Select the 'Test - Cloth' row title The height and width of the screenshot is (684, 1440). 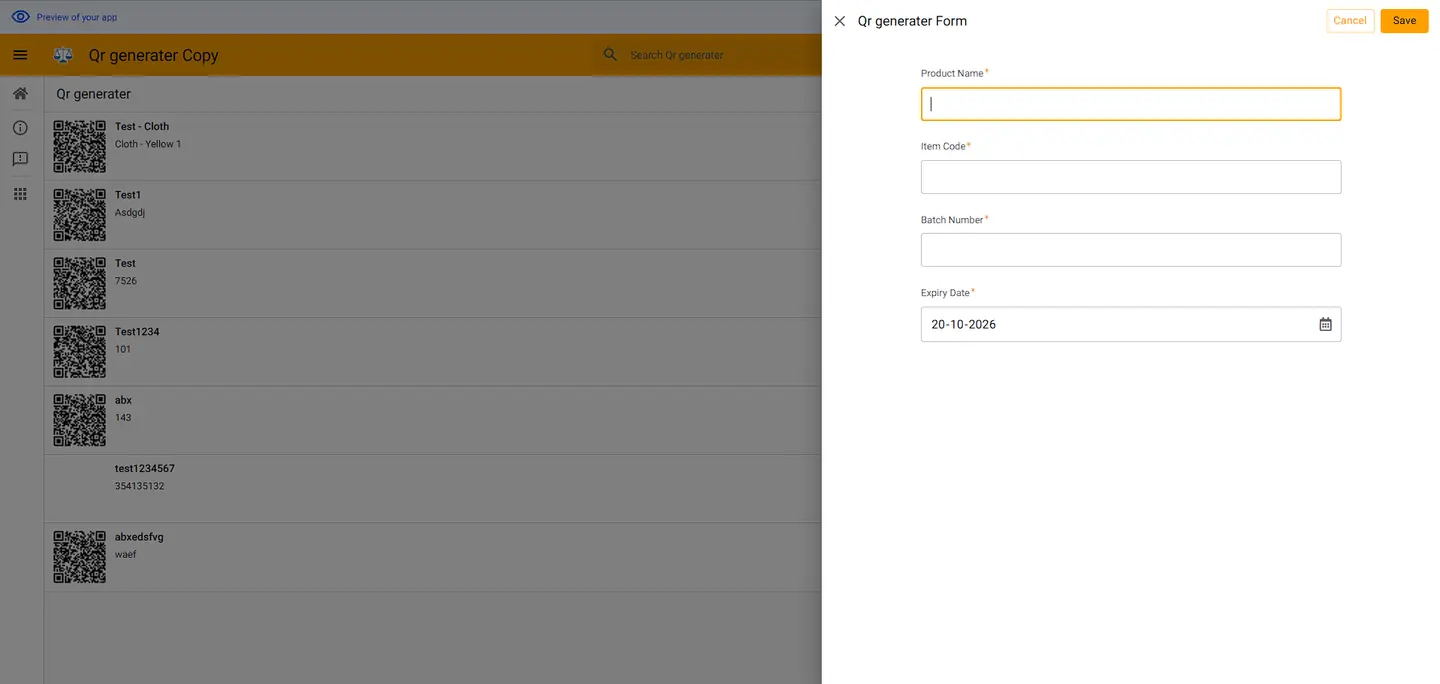coord(142,126)
